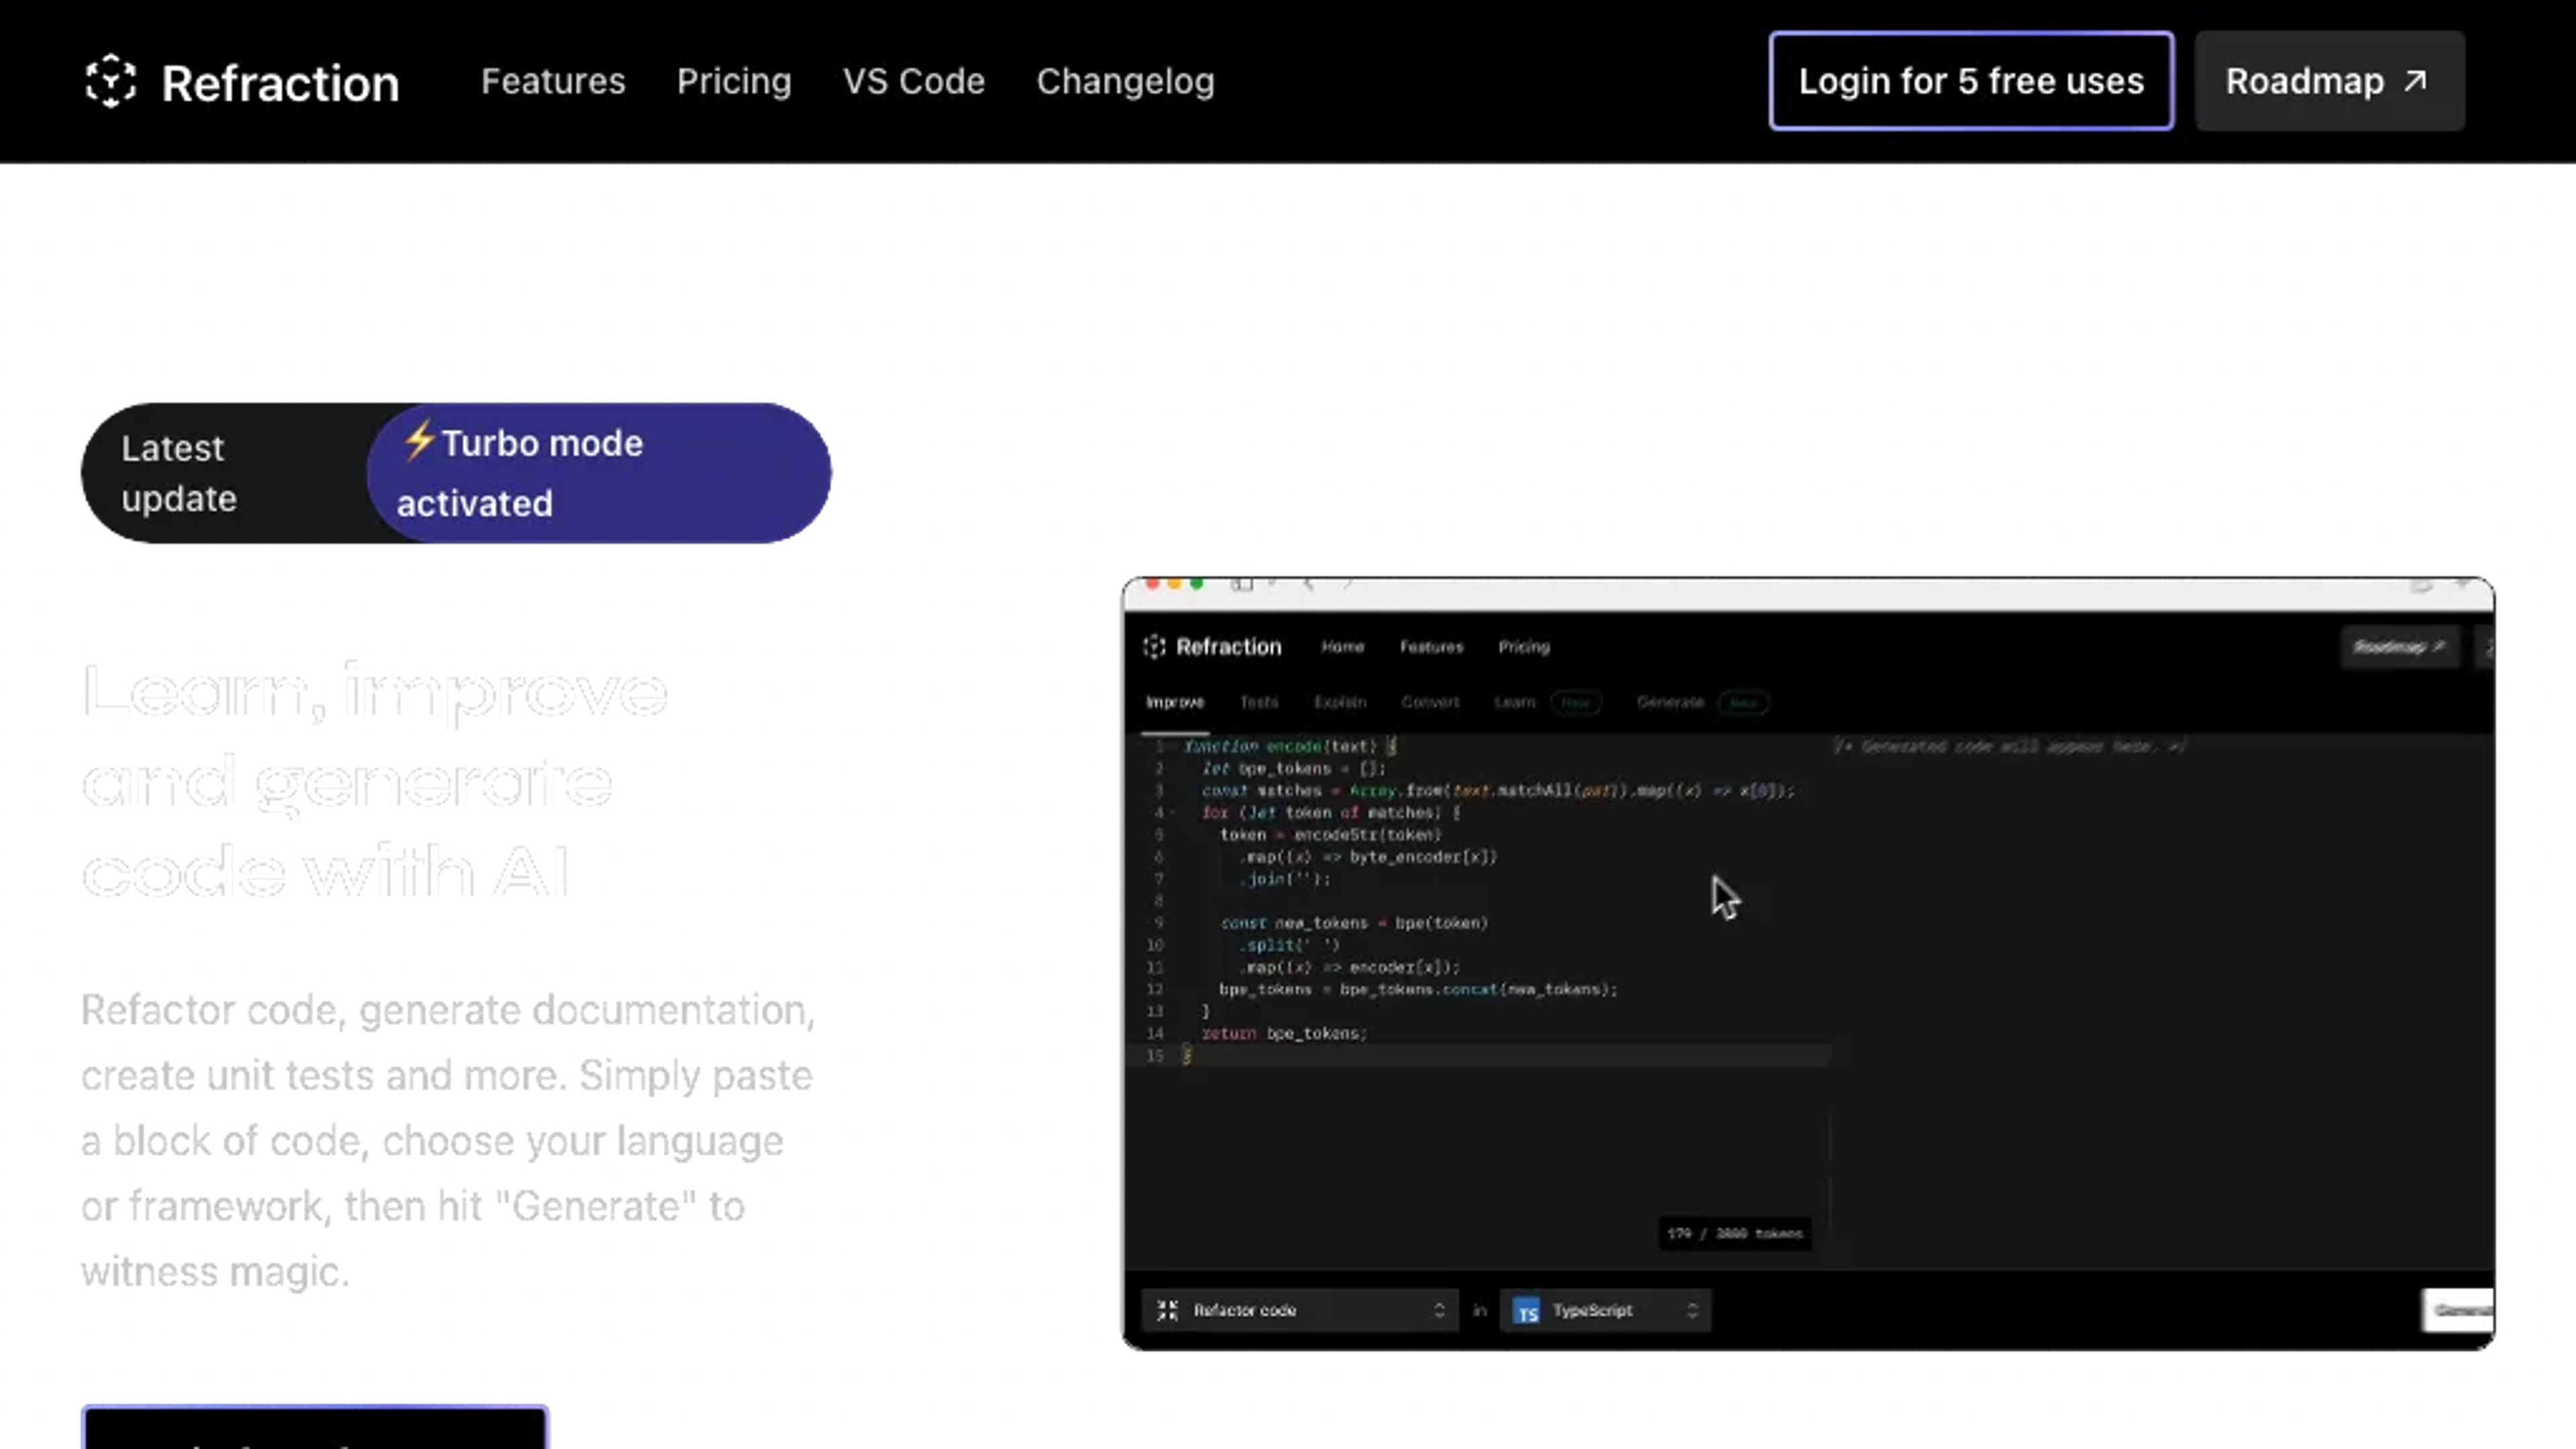Click Login for 5 free uses
The image size is (2576, 1449).
click(x=1971, y=81)
